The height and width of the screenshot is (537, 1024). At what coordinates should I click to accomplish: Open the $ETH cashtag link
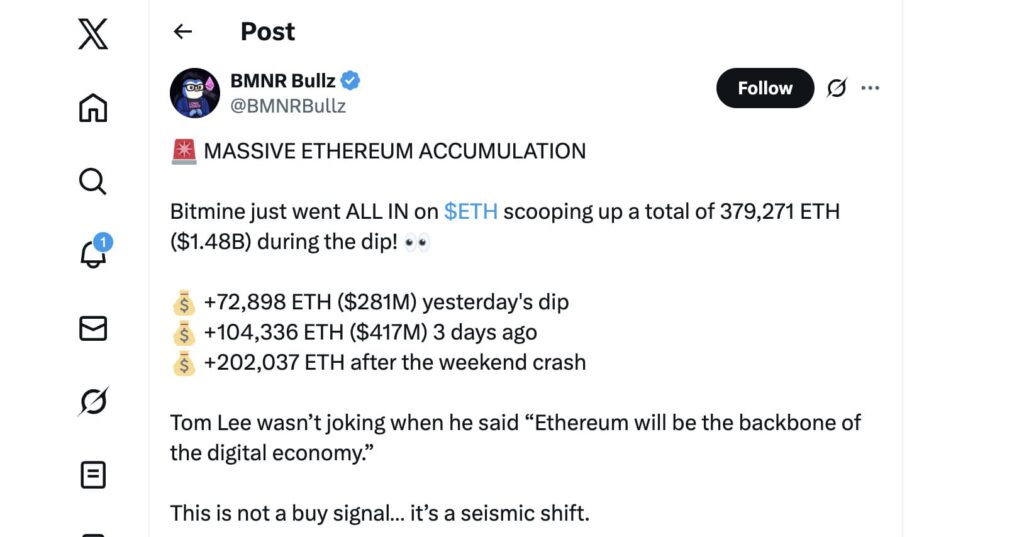pos(471,211)
